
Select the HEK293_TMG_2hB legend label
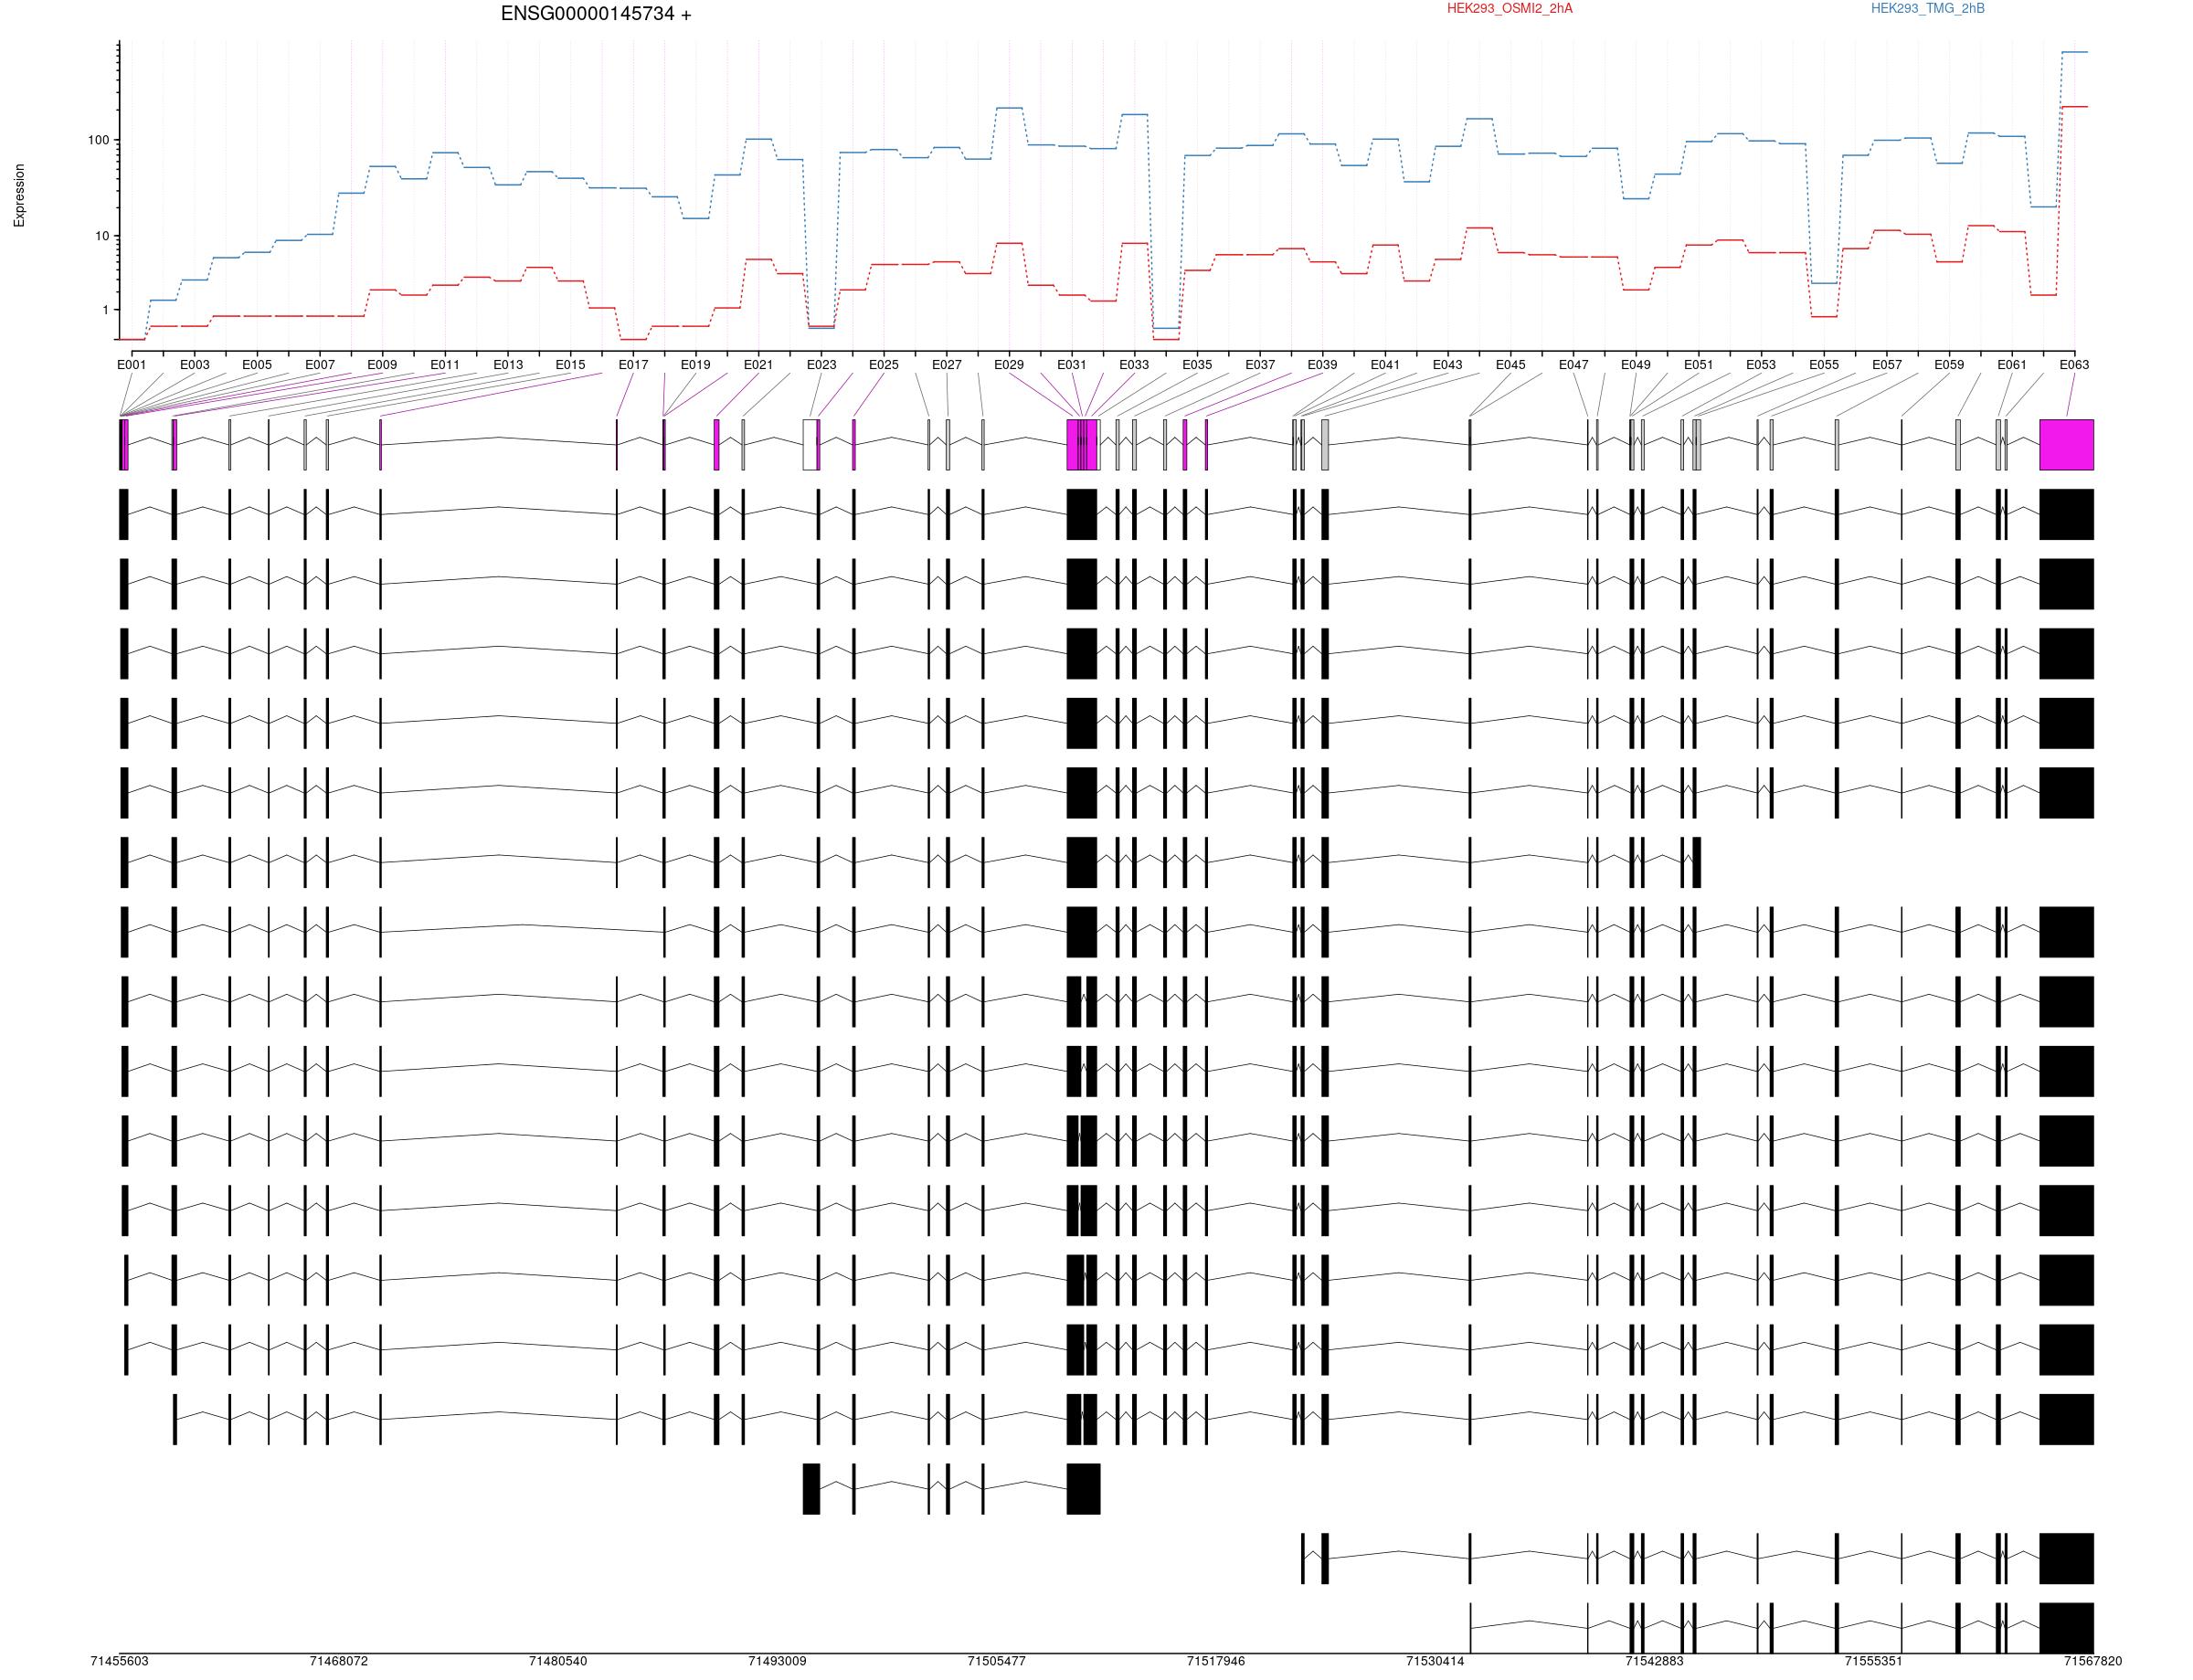(x=1927, y=9)
